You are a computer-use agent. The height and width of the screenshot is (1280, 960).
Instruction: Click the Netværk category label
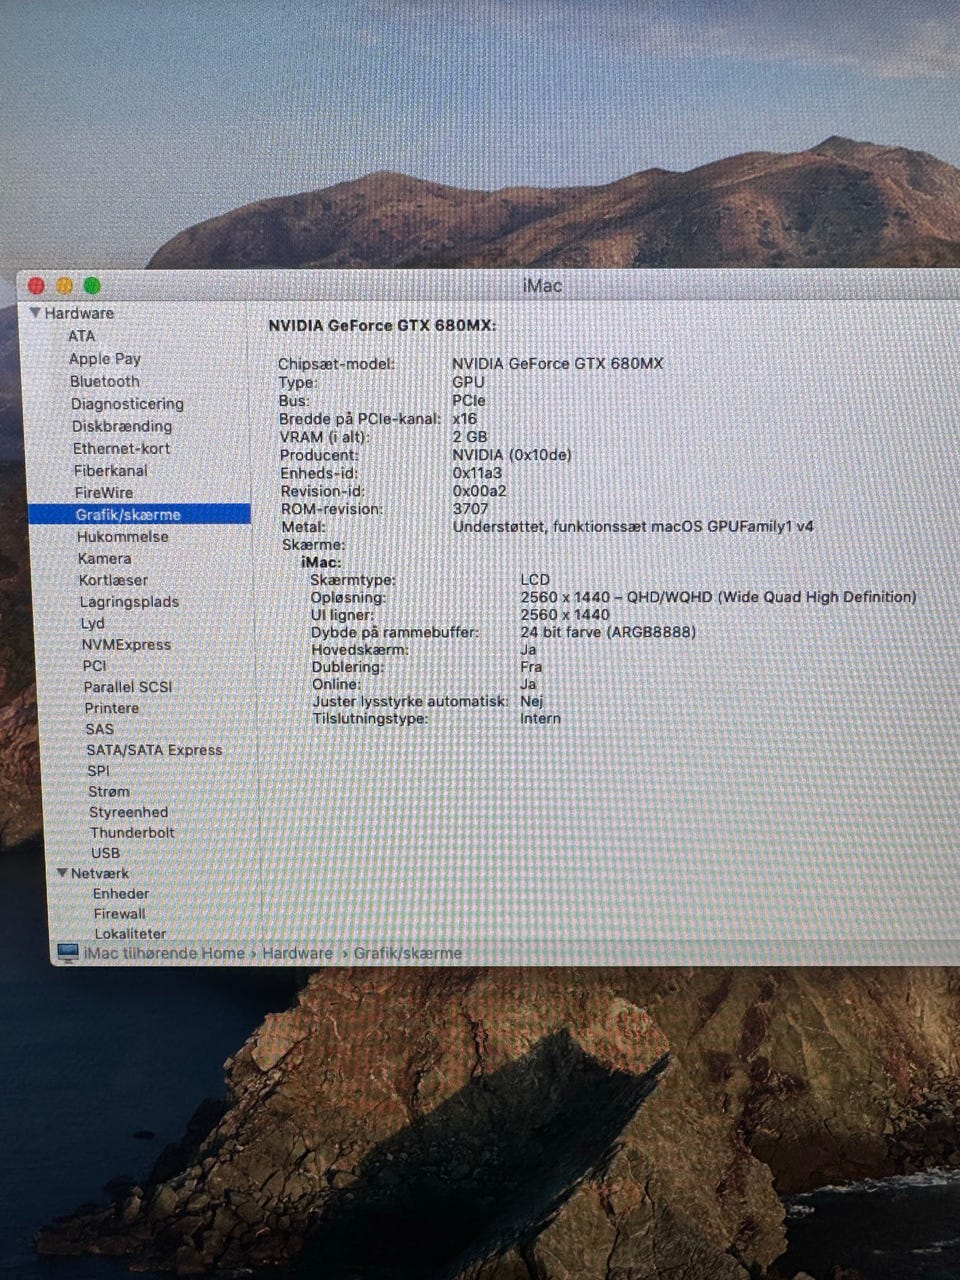tap(99, 873)
